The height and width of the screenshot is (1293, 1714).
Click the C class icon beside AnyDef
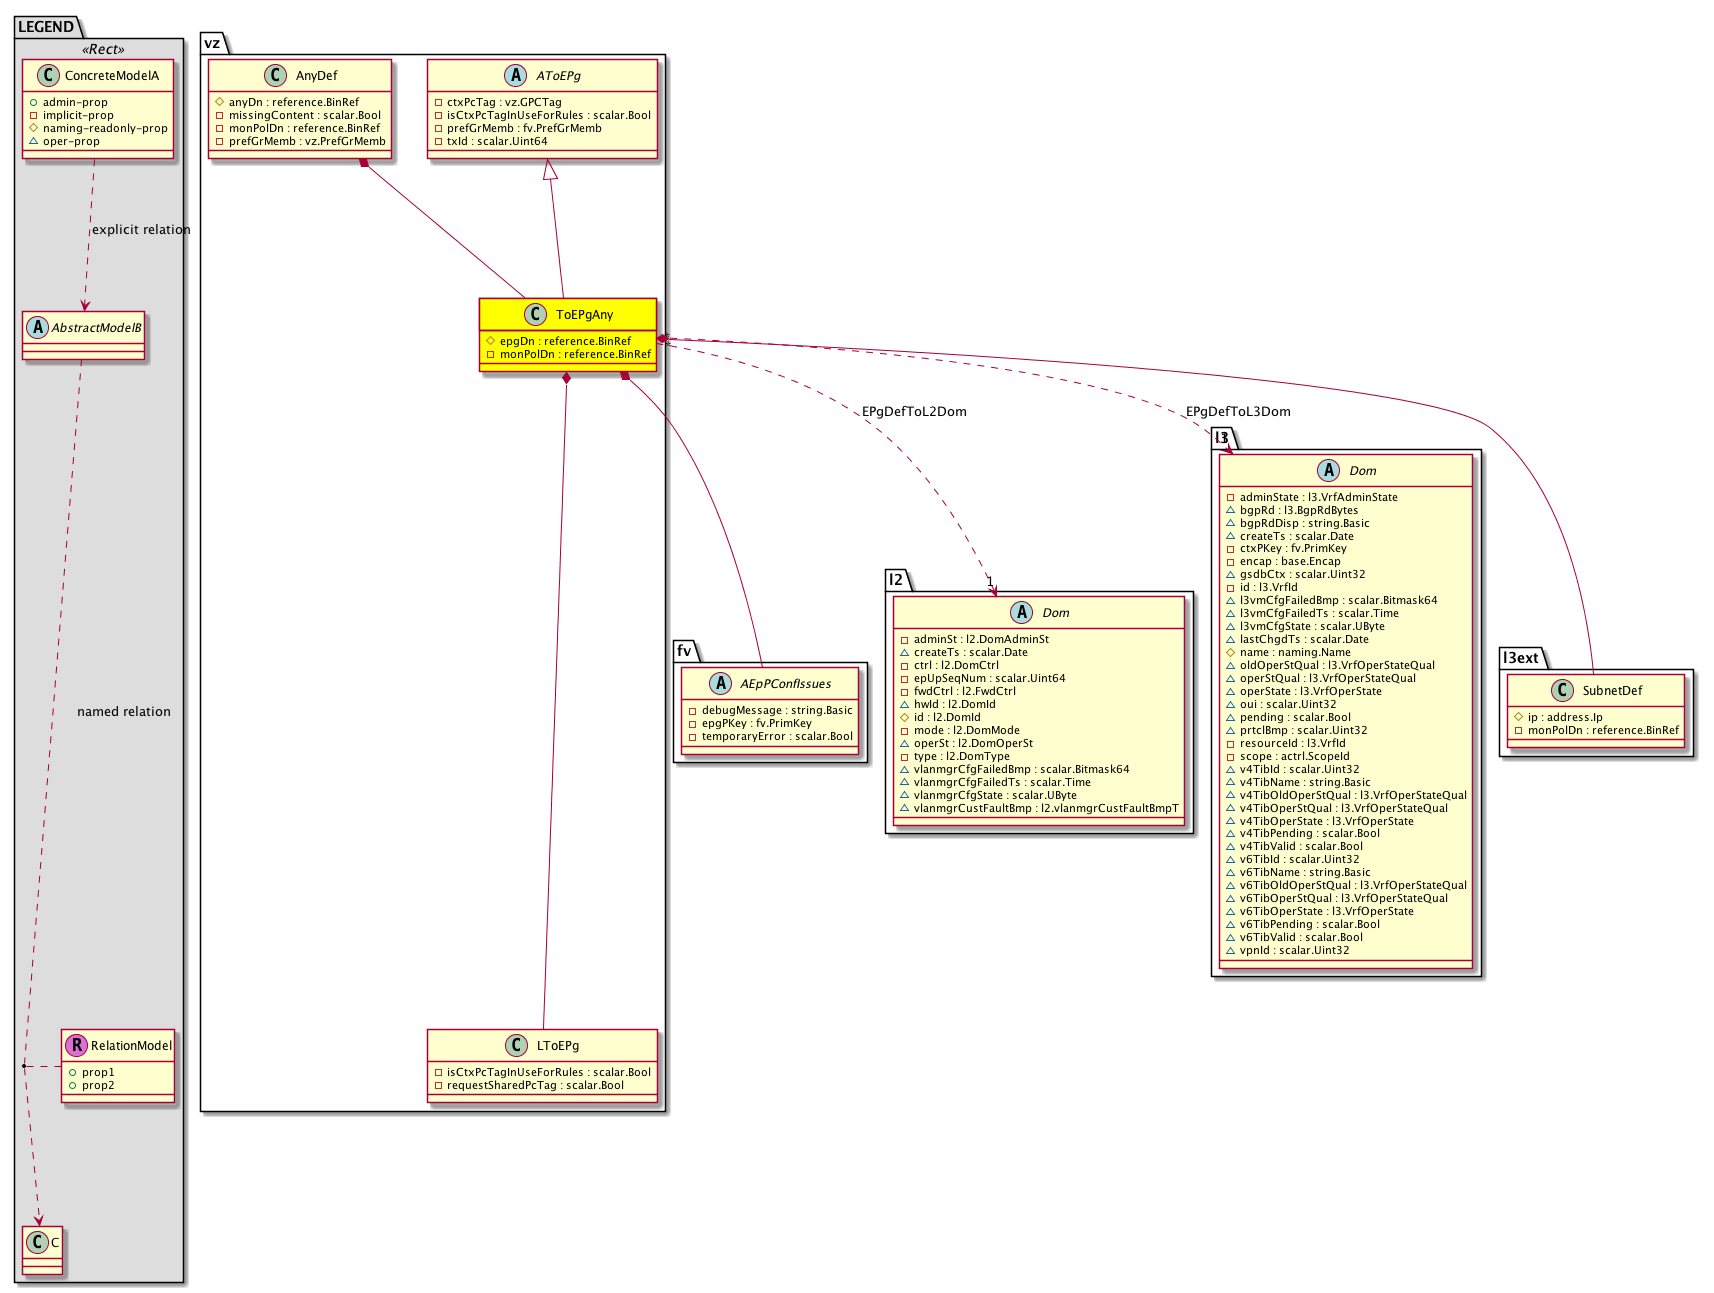point(276,76)
